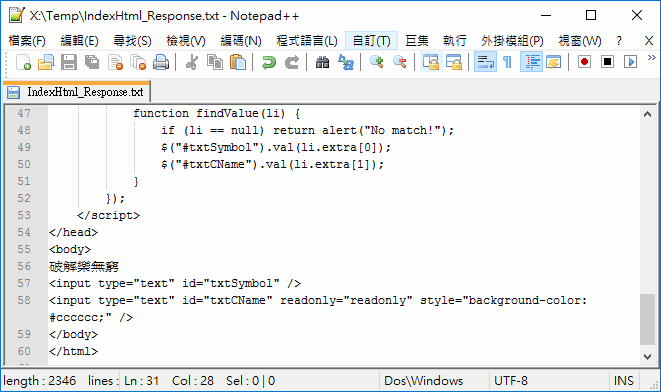Open a file using the folder icon
Viewport: 661px width, 392px height.
[46, 62]
